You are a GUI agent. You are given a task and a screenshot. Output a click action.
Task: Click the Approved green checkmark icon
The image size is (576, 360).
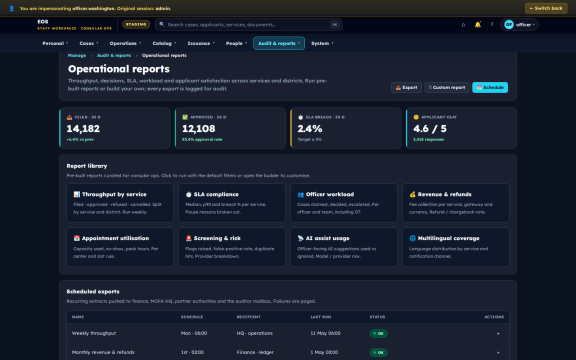pos(185,117)
